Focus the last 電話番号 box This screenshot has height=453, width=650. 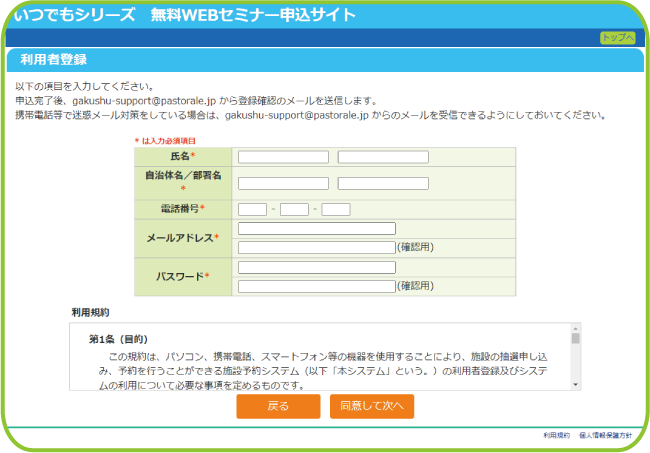tap(336, 210)
